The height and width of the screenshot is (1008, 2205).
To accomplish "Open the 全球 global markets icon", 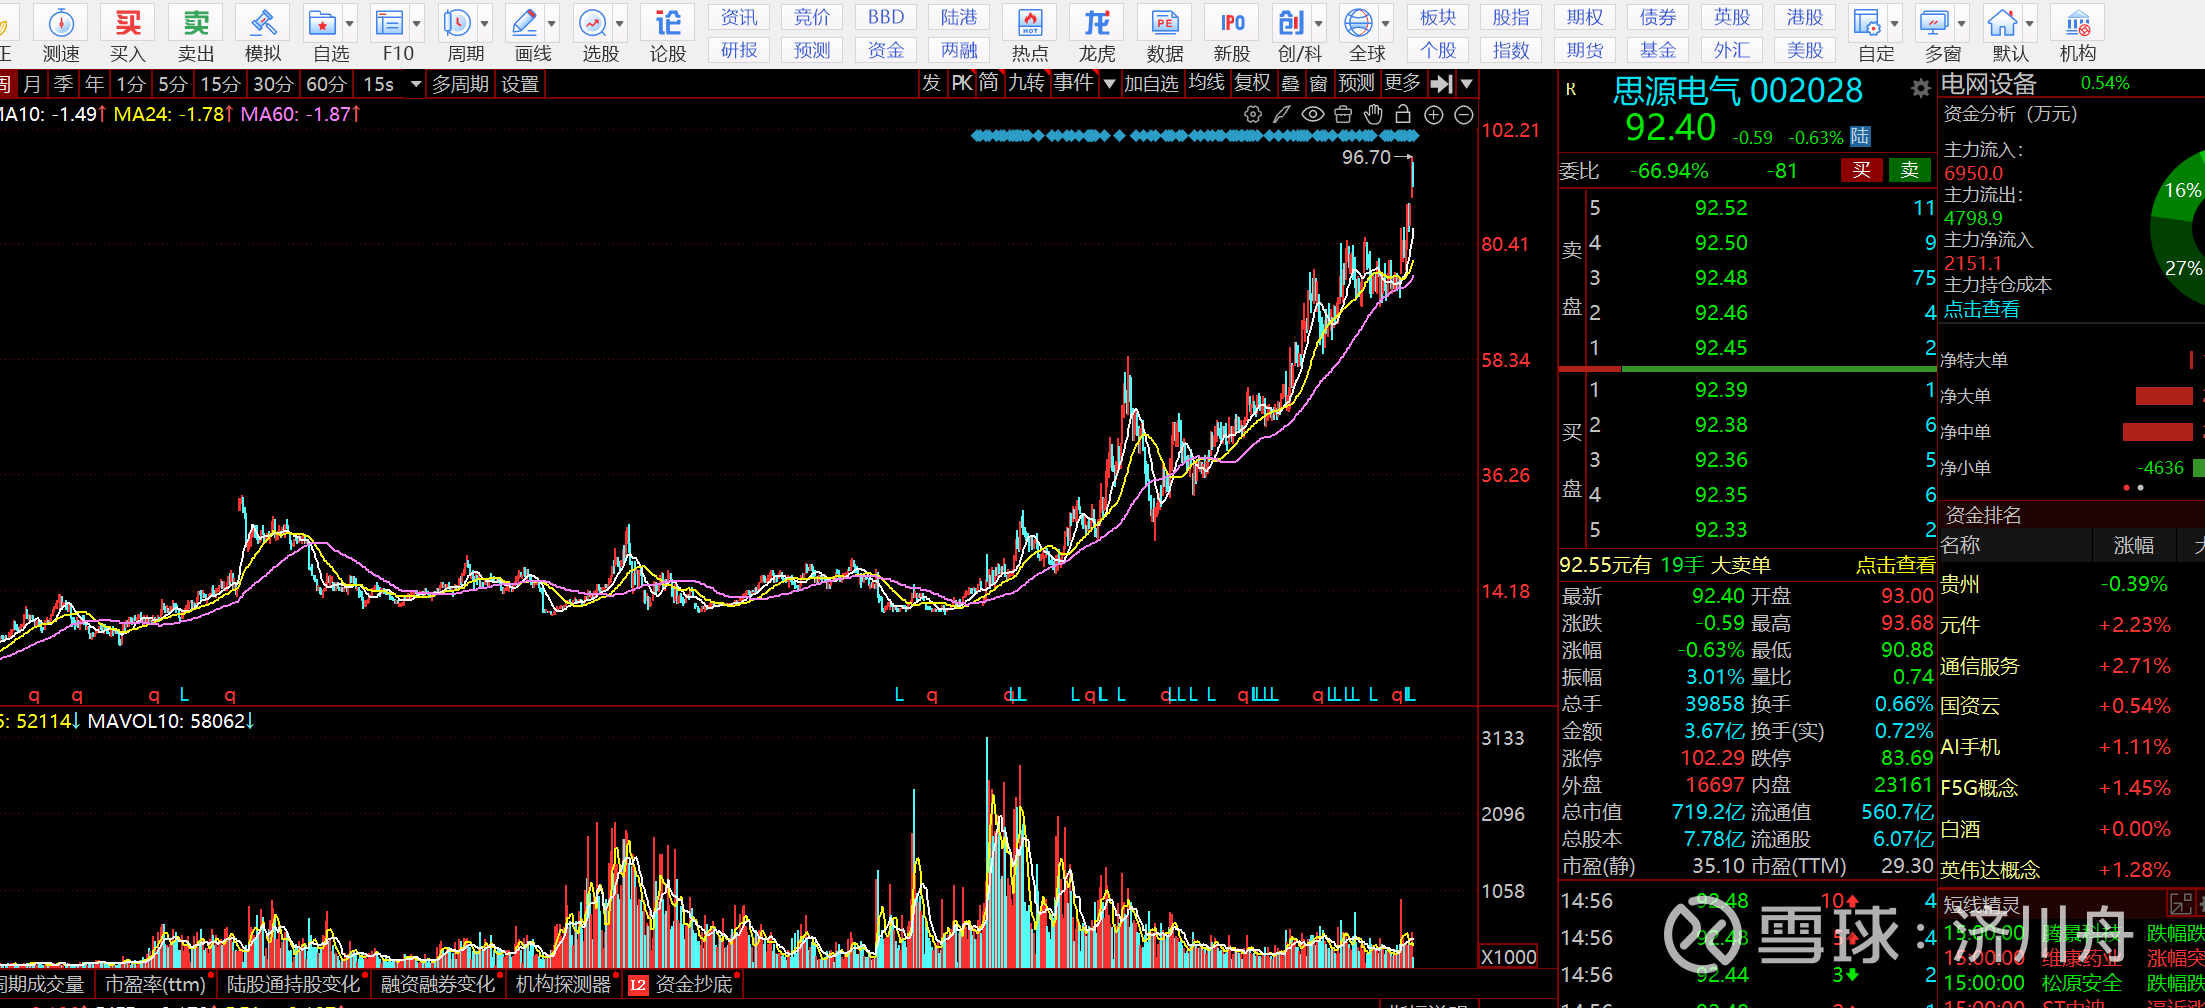I will click(1358, 23).
